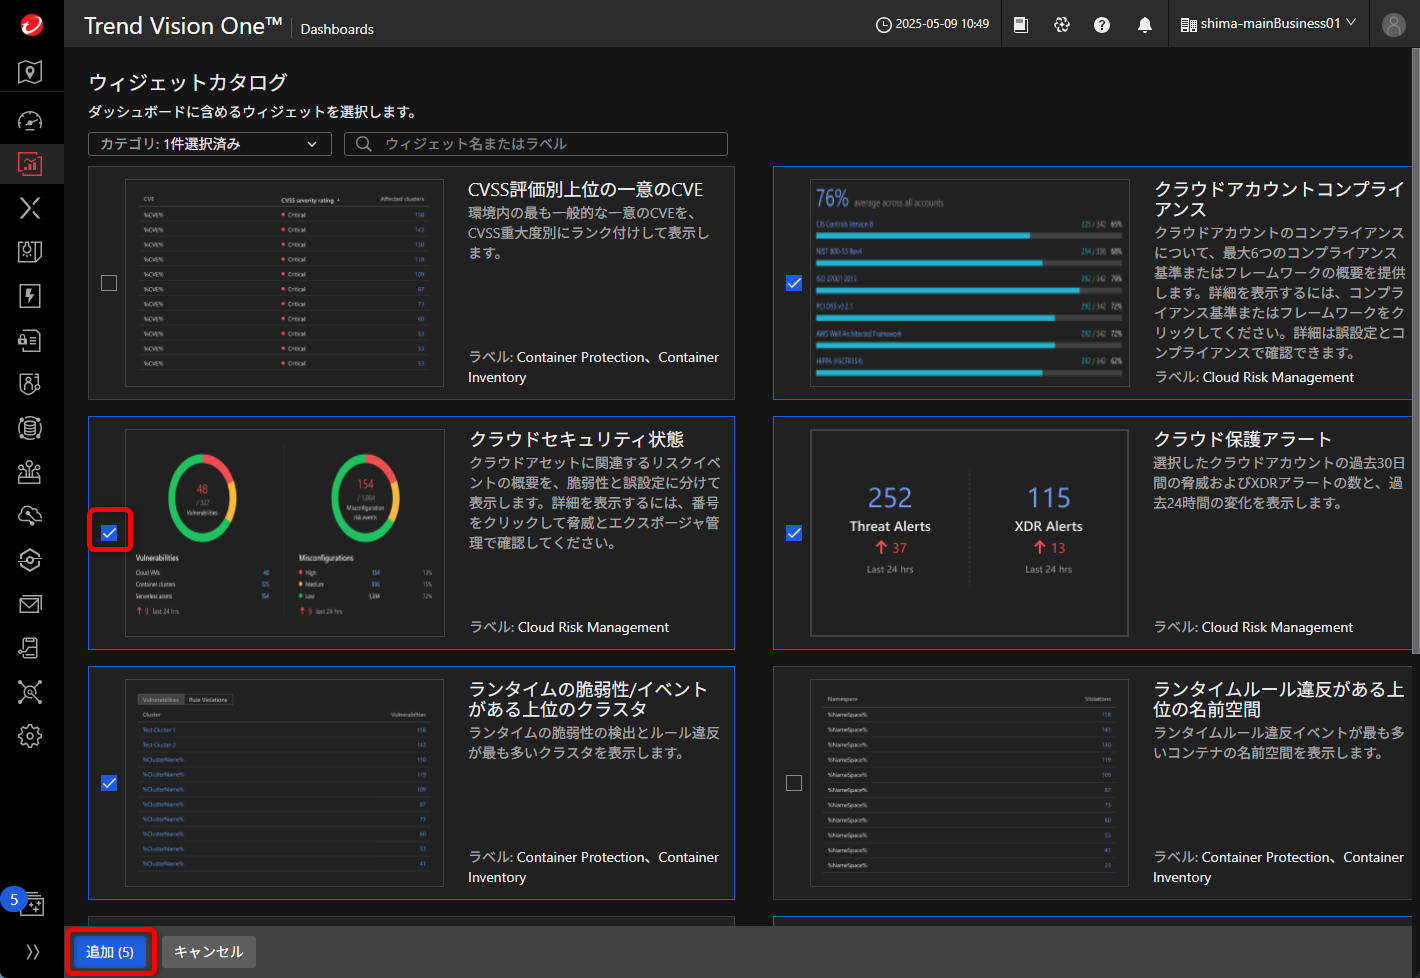This screenshot has height=978, width=1420.
Task: Click the donut charts cloud security thumbnail
Action: pos(284,533)
